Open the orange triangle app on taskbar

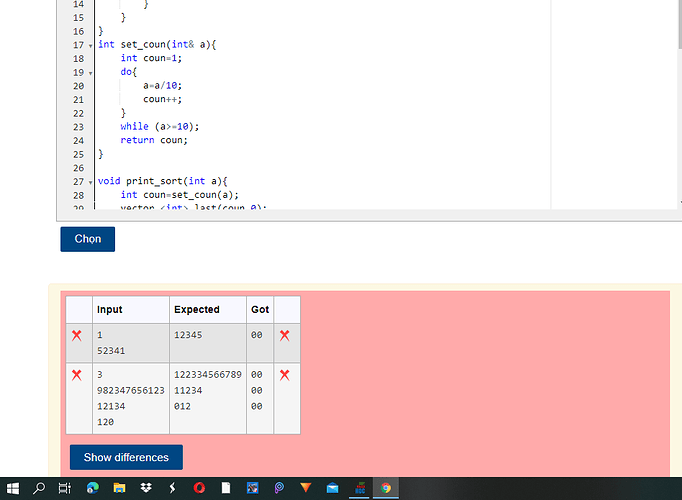306,488
